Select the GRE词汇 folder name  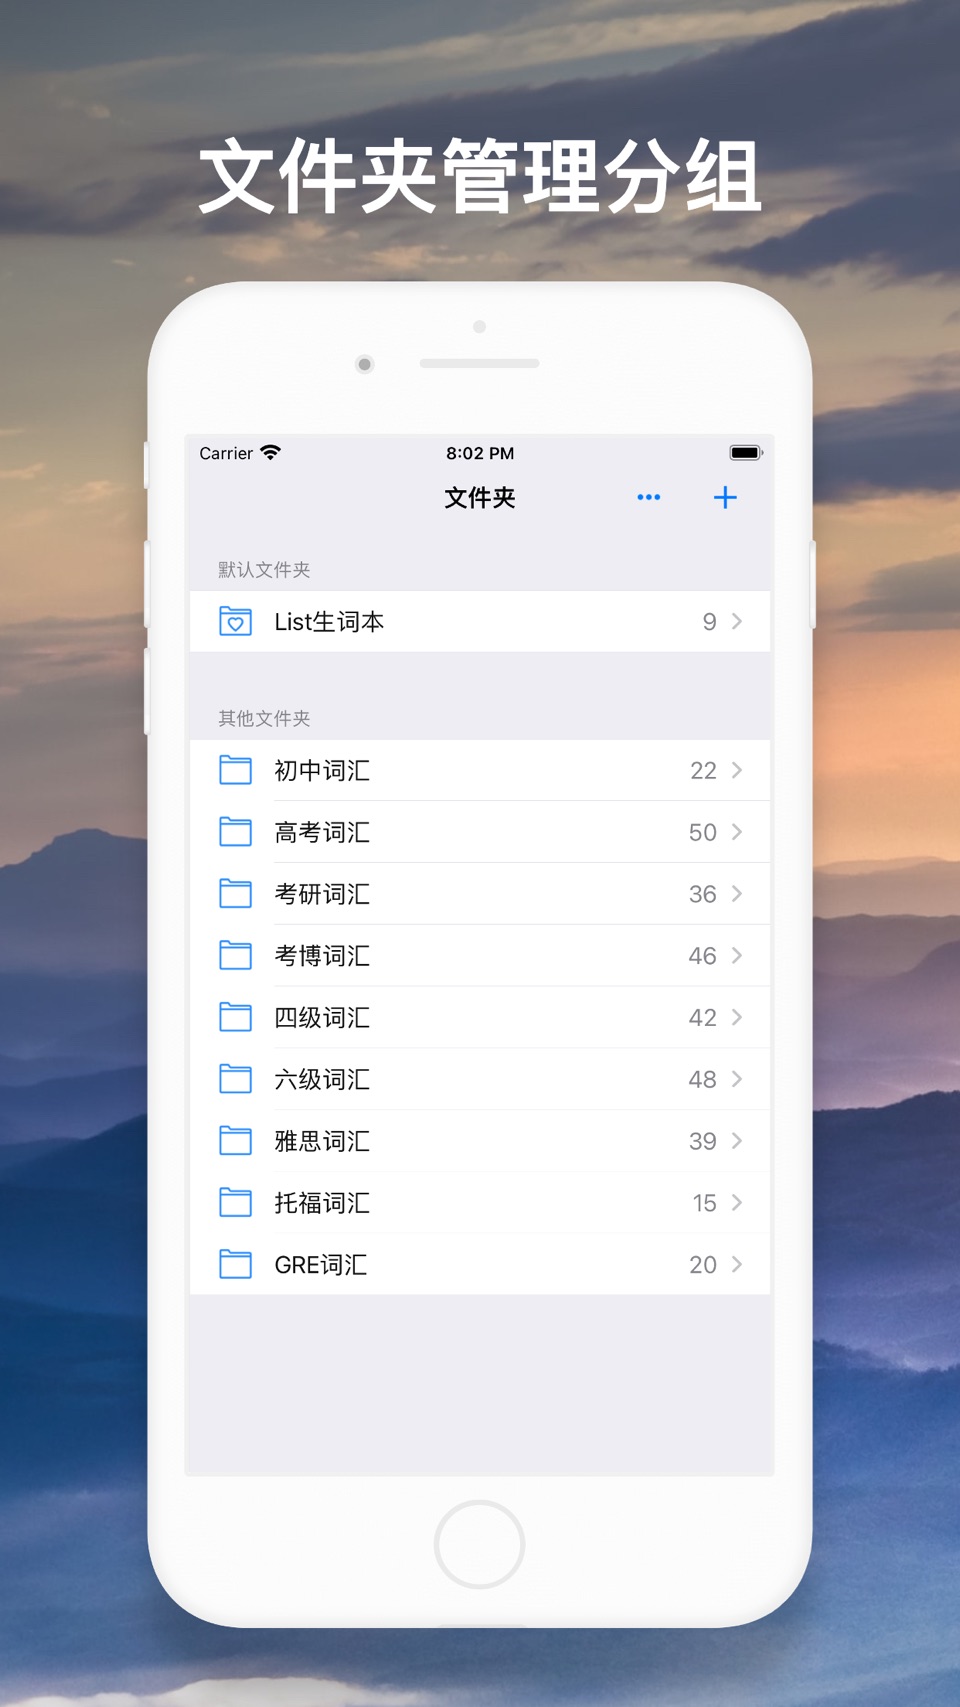coord(320,1266)
